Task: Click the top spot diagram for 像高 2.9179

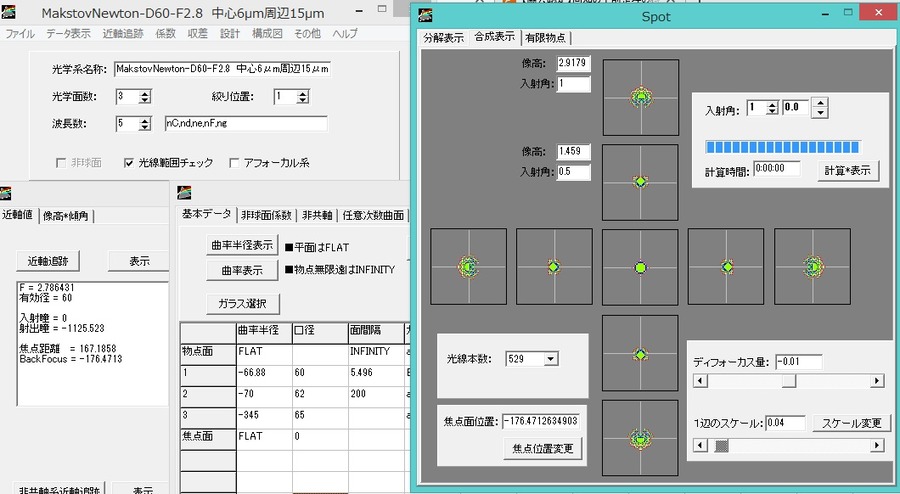Action: coord(641,98)
